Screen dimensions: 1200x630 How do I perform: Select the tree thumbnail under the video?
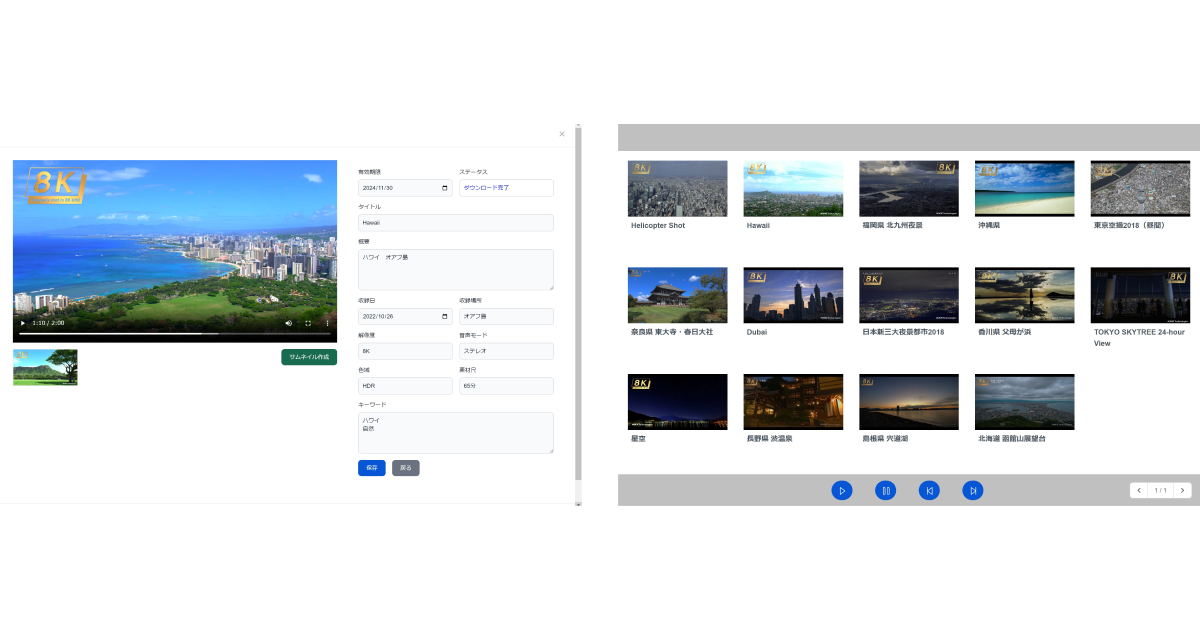click(x=45, y=367)
